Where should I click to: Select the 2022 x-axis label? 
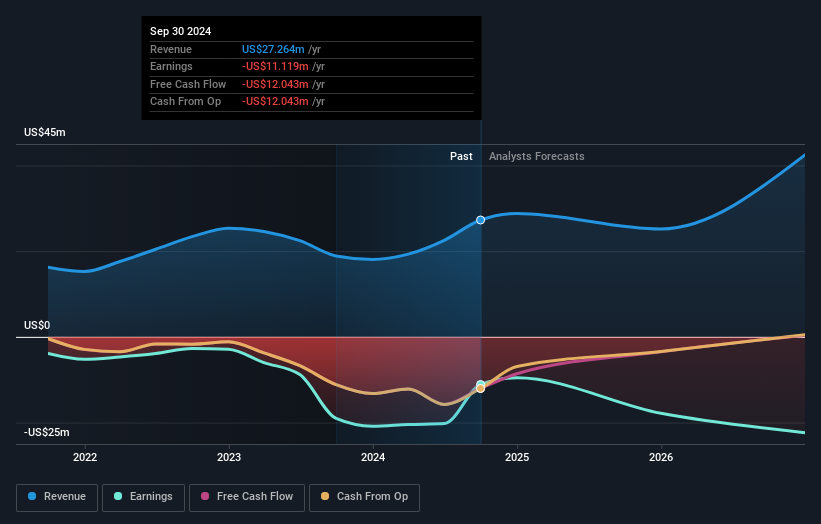coord(85,457)
